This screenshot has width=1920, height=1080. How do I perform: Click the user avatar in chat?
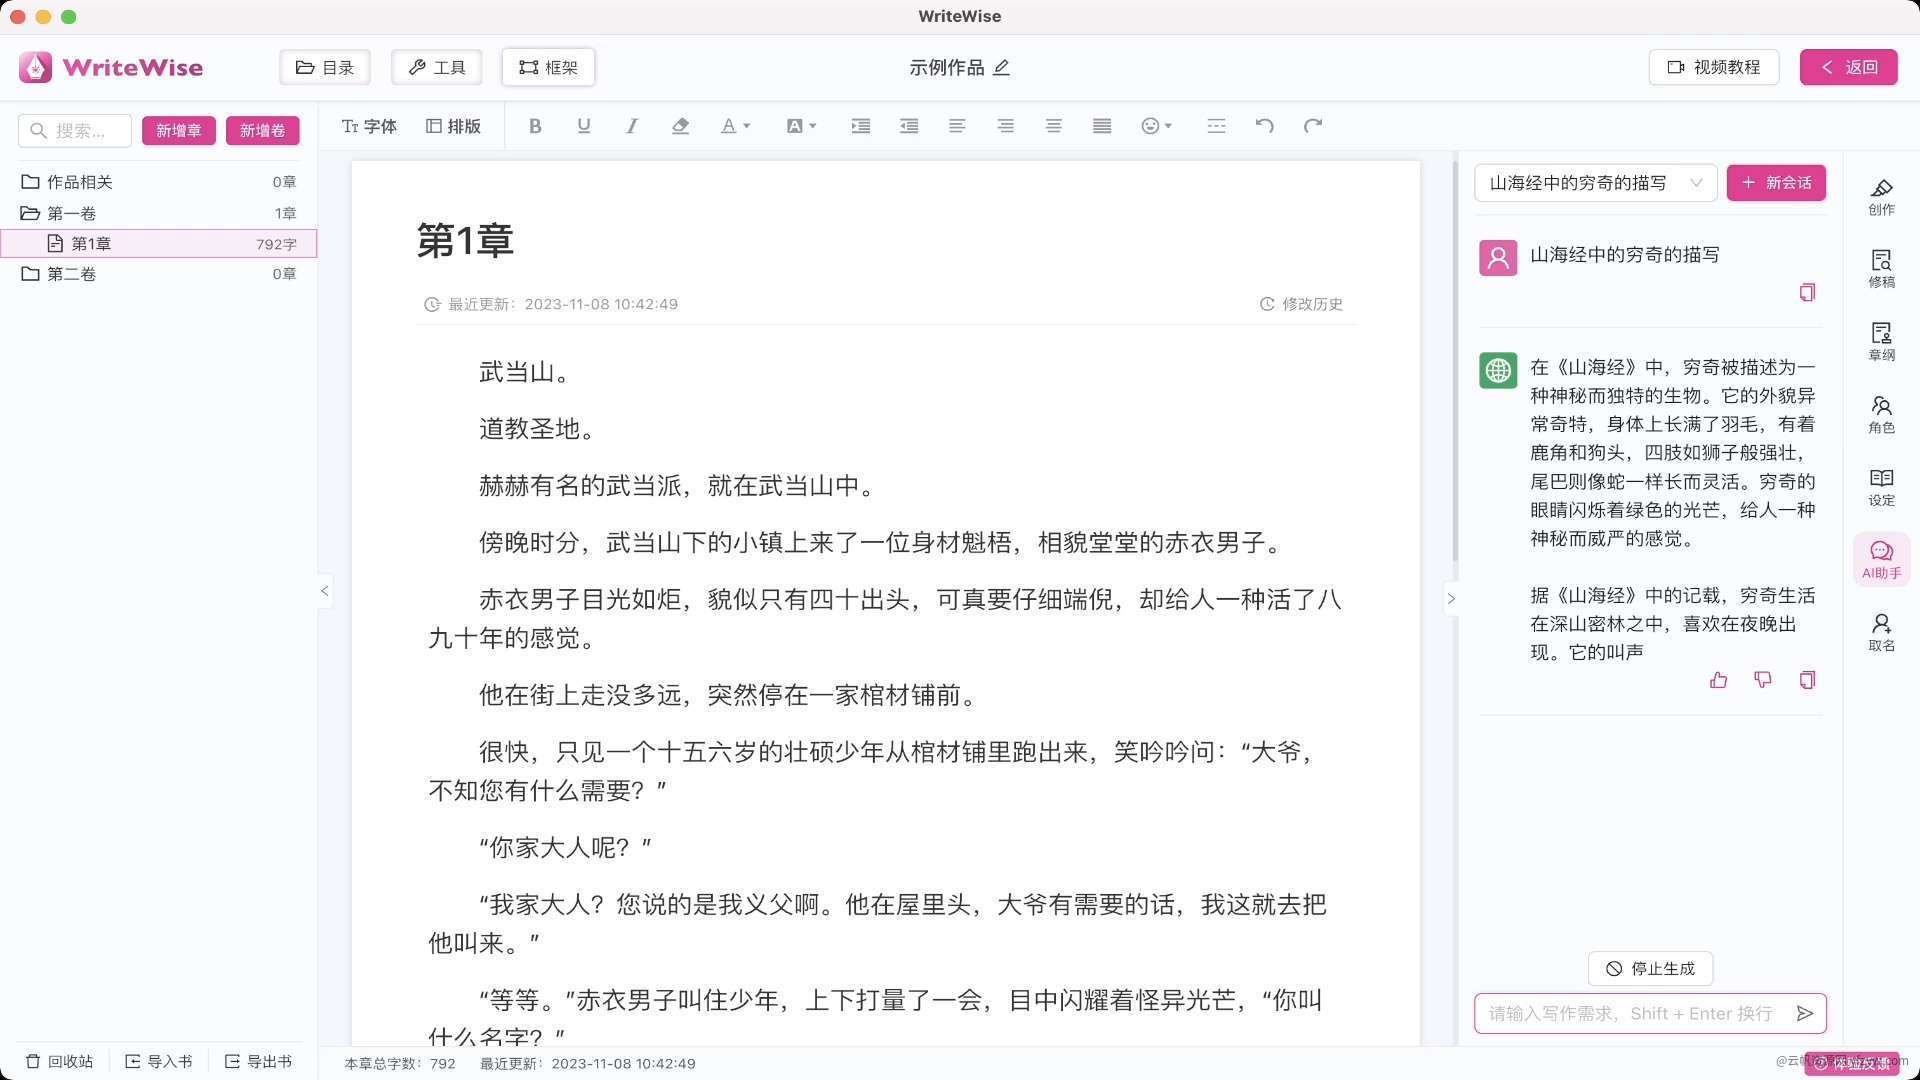pos(1498,258)
